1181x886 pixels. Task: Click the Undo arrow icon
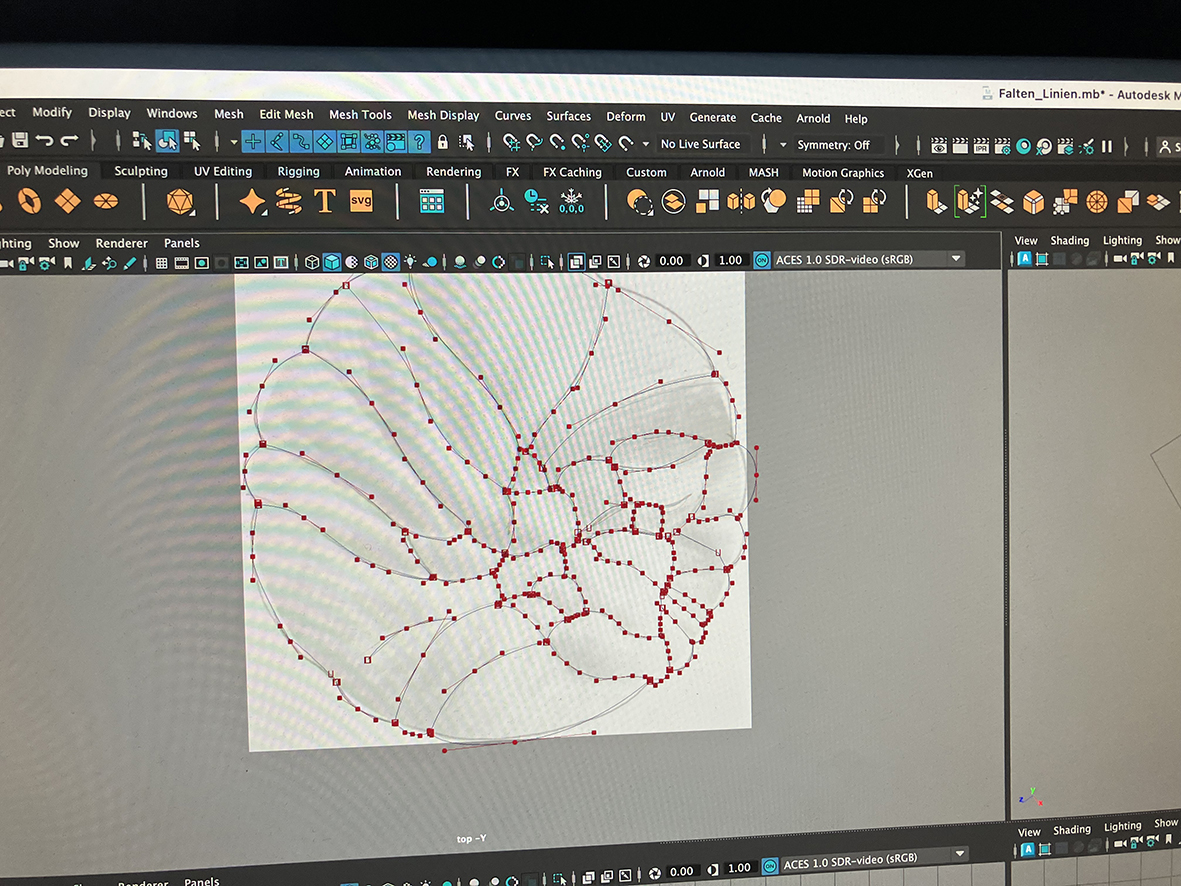click(44, 139)
